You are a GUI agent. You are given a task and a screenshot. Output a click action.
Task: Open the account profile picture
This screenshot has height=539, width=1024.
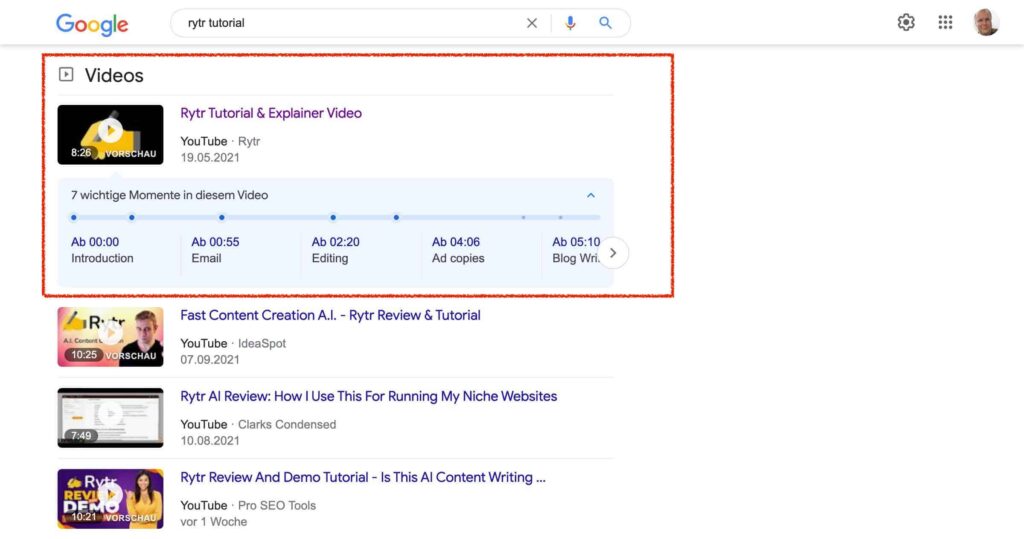click(986, 22)
